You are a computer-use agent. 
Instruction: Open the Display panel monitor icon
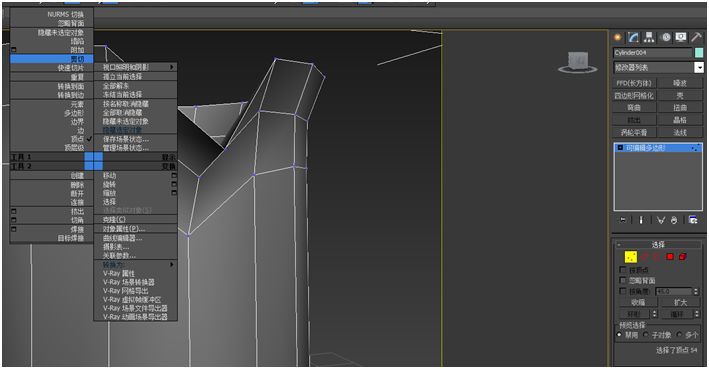point(681,38)
